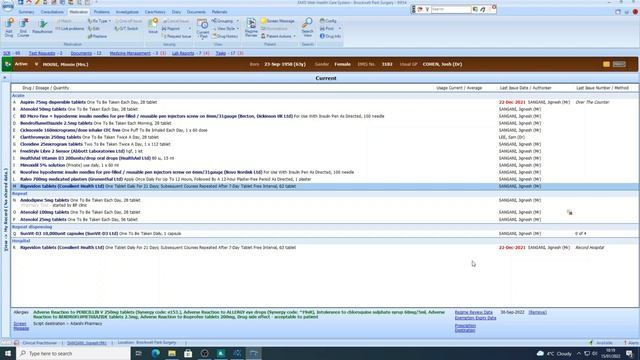
Task: Select the Amlodipine 5mg tablets repeat row
Action: [325, 202]
